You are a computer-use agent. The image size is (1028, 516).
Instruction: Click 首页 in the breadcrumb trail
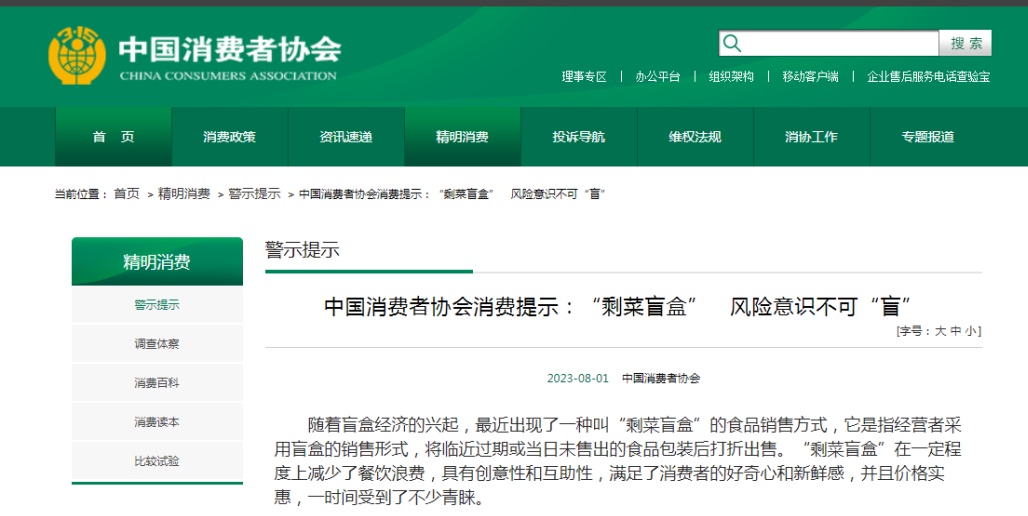(x=127, y=193)
